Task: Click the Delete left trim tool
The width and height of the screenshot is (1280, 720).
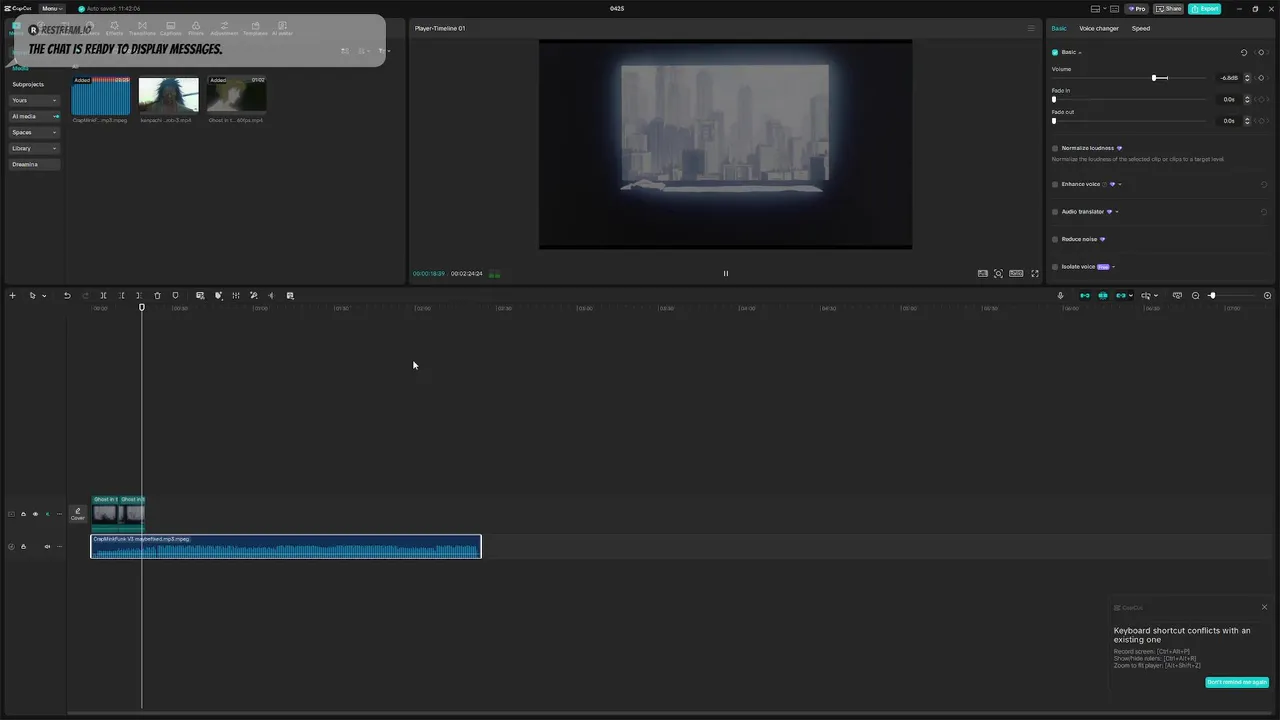Action: coord(121,295)
